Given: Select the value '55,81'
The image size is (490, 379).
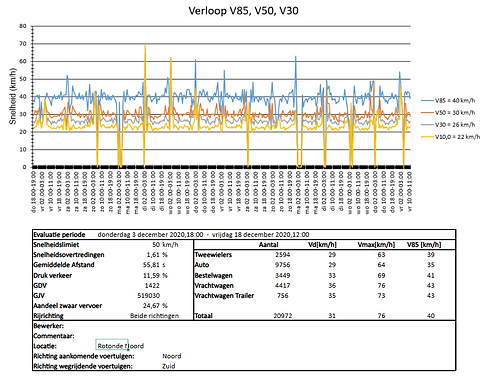Looking at the screenshot, I should tap(151, 265).
